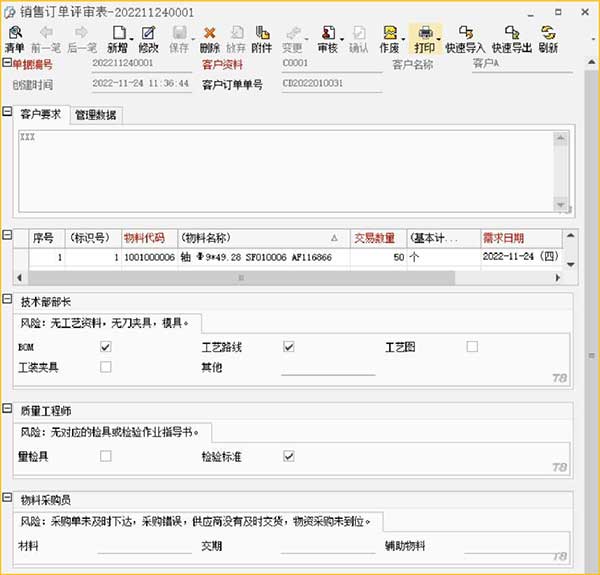Toggle the 检验标准 checkbox

click(289, 456)
